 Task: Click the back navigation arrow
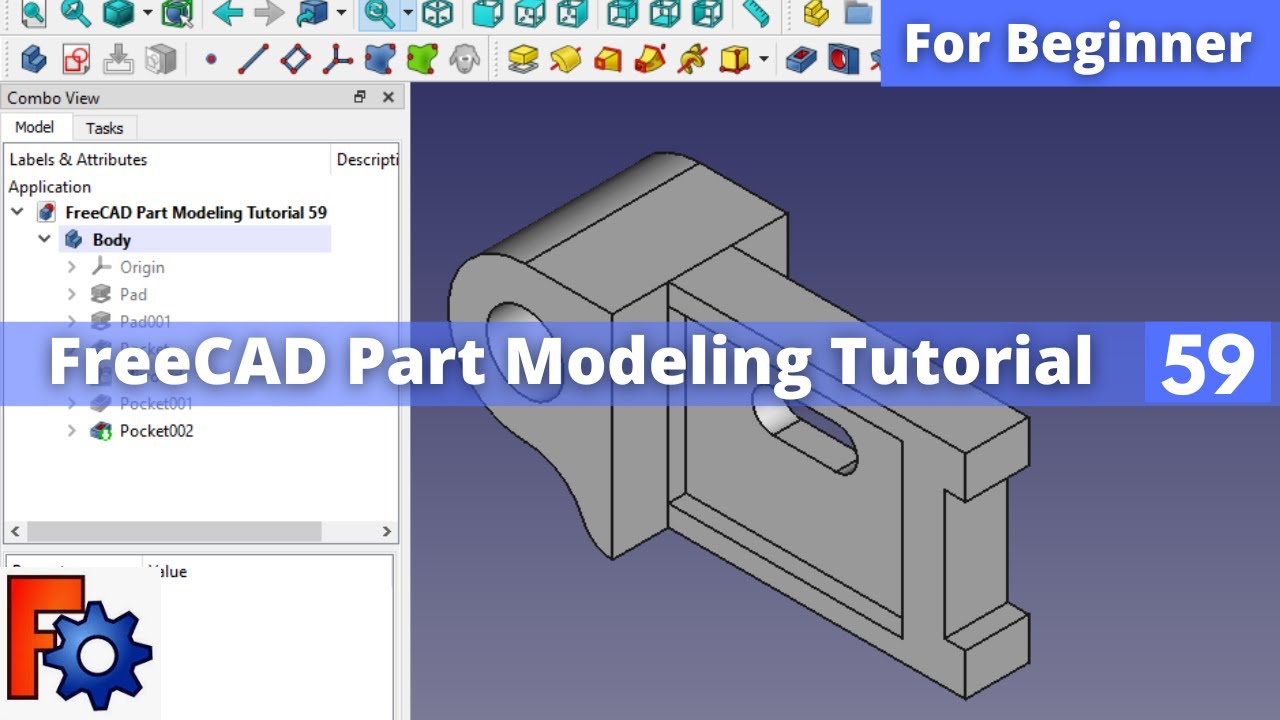[x=227, y=13]
